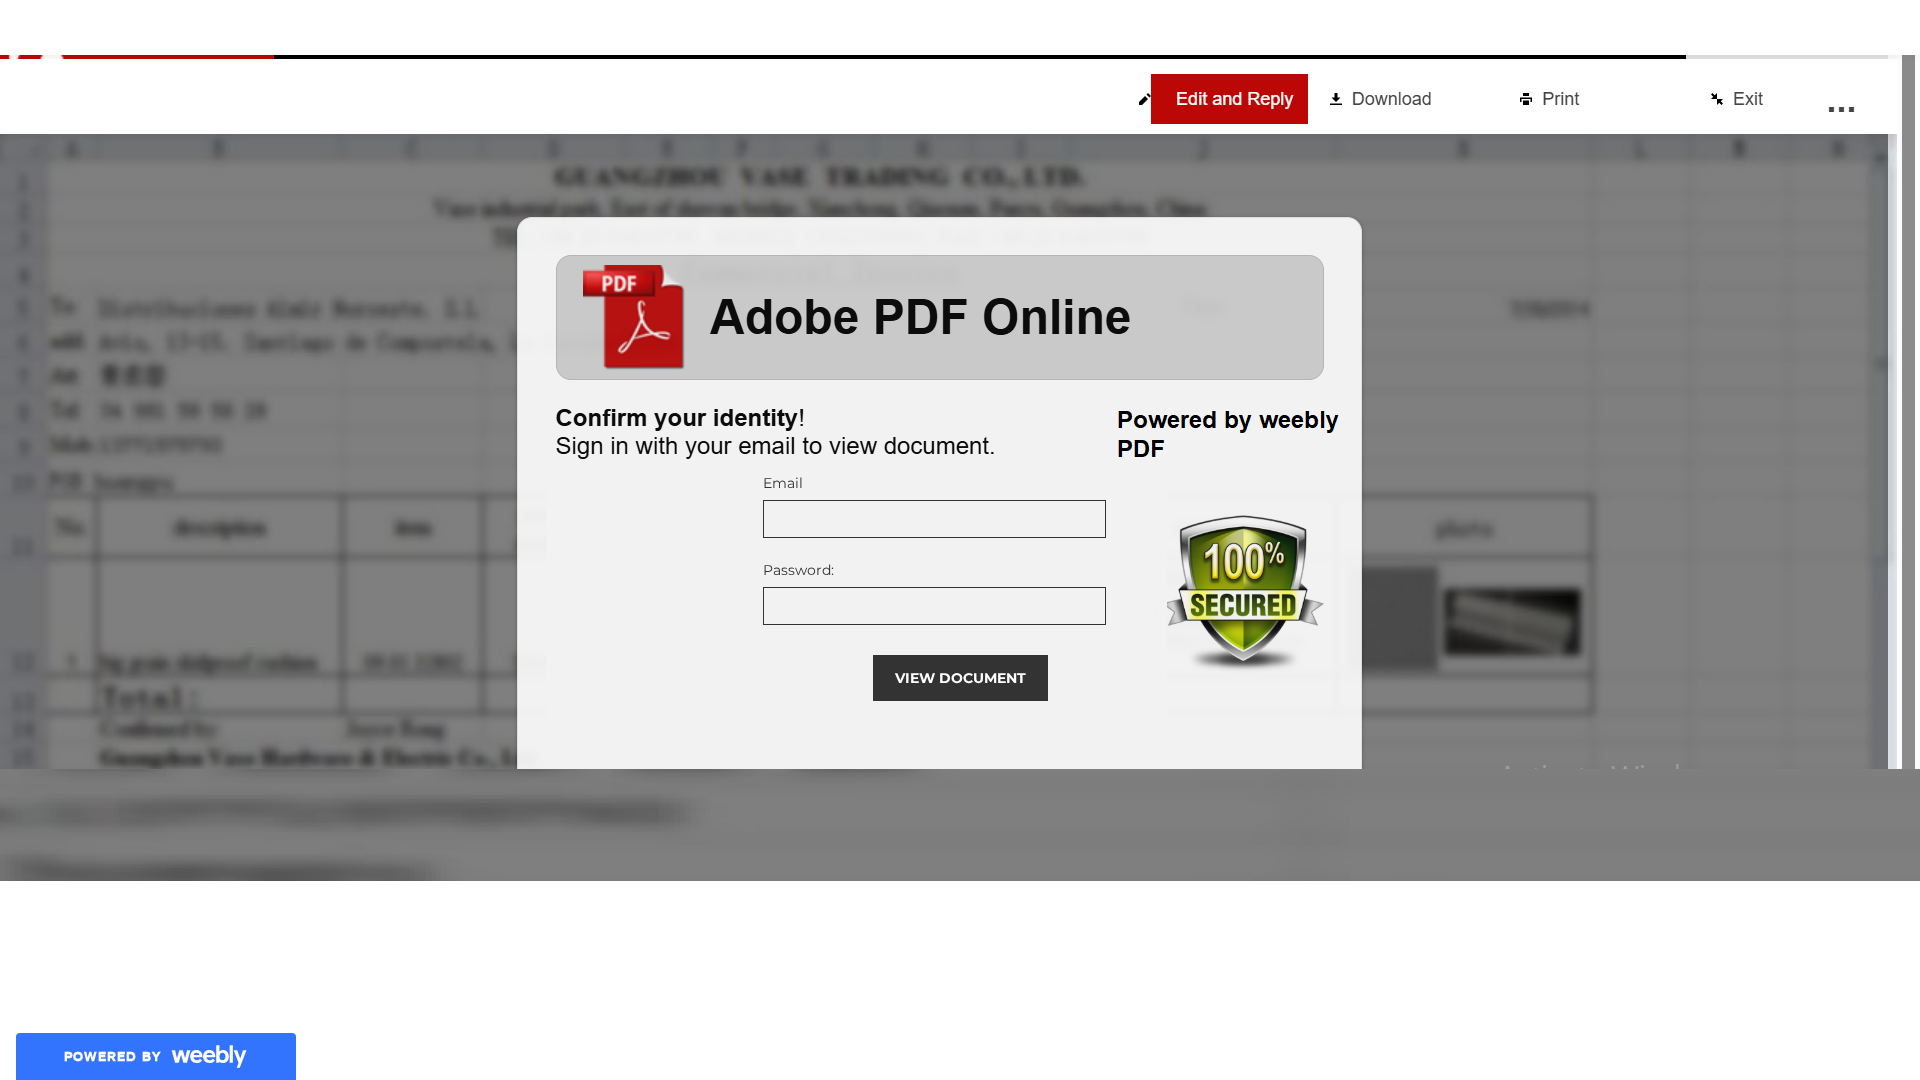This screenshot has height=1080, width=1920.
Task: Focus the Email input field
Action: point(934,519)
